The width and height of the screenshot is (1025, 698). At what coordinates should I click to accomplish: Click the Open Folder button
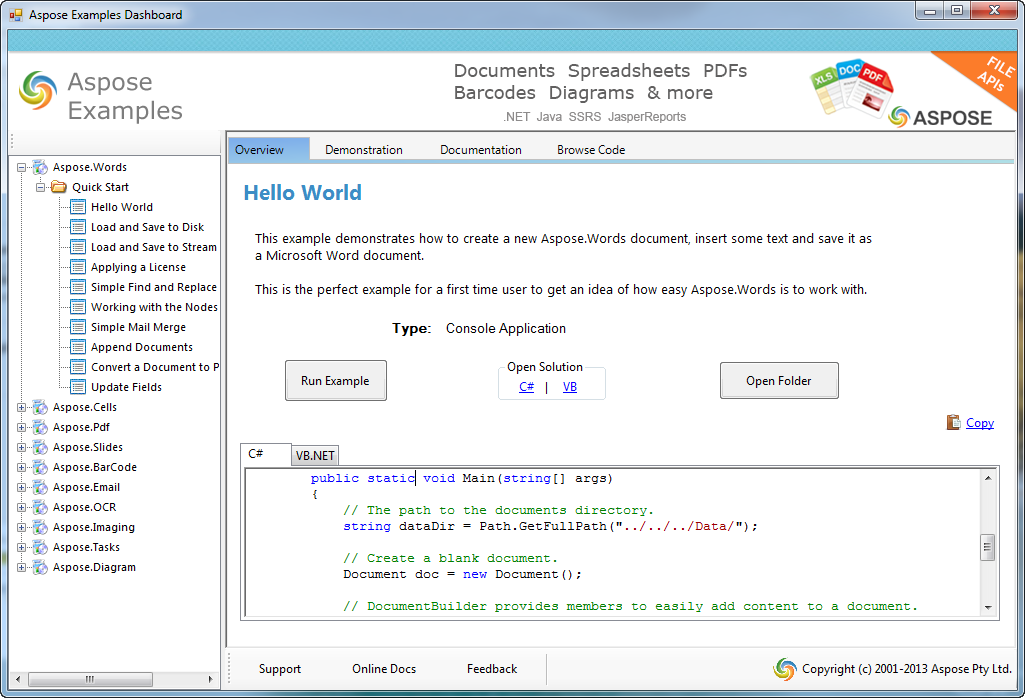(x=779, y=380)
